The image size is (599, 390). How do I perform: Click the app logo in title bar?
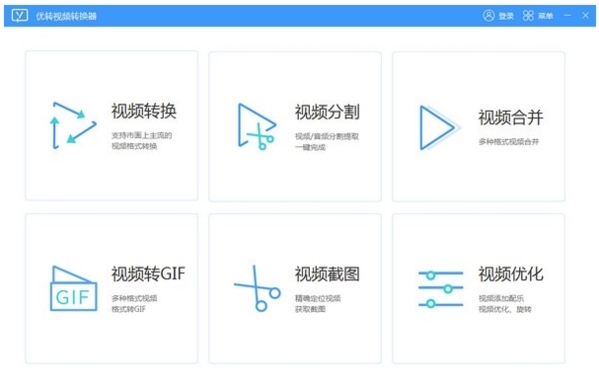point(20,16)
